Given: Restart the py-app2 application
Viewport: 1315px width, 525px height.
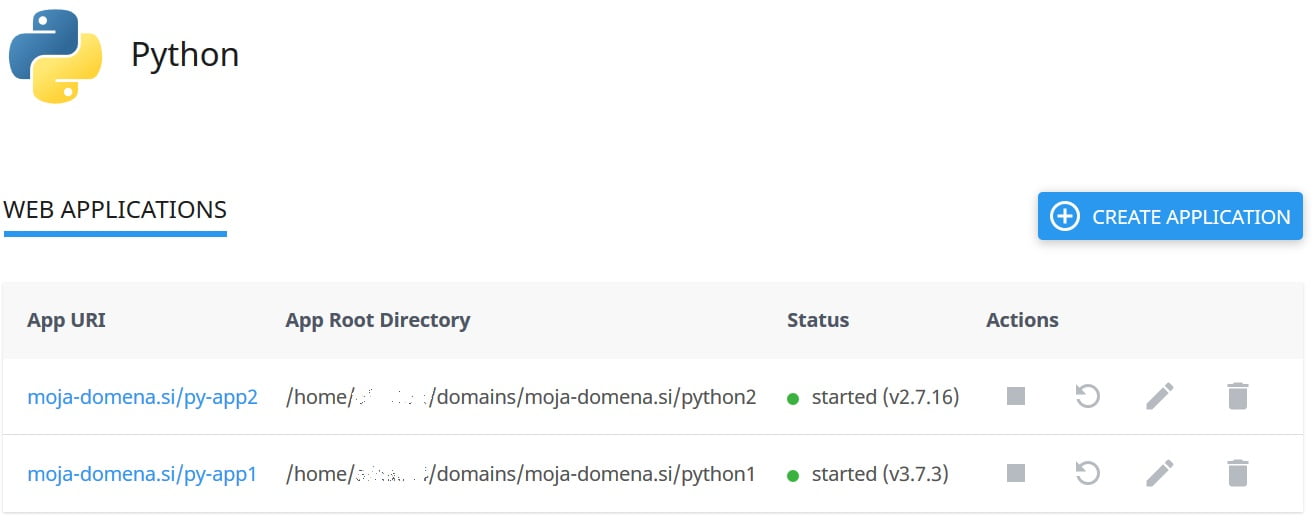Looking at the screenshot, I should tap(1087, 397).
